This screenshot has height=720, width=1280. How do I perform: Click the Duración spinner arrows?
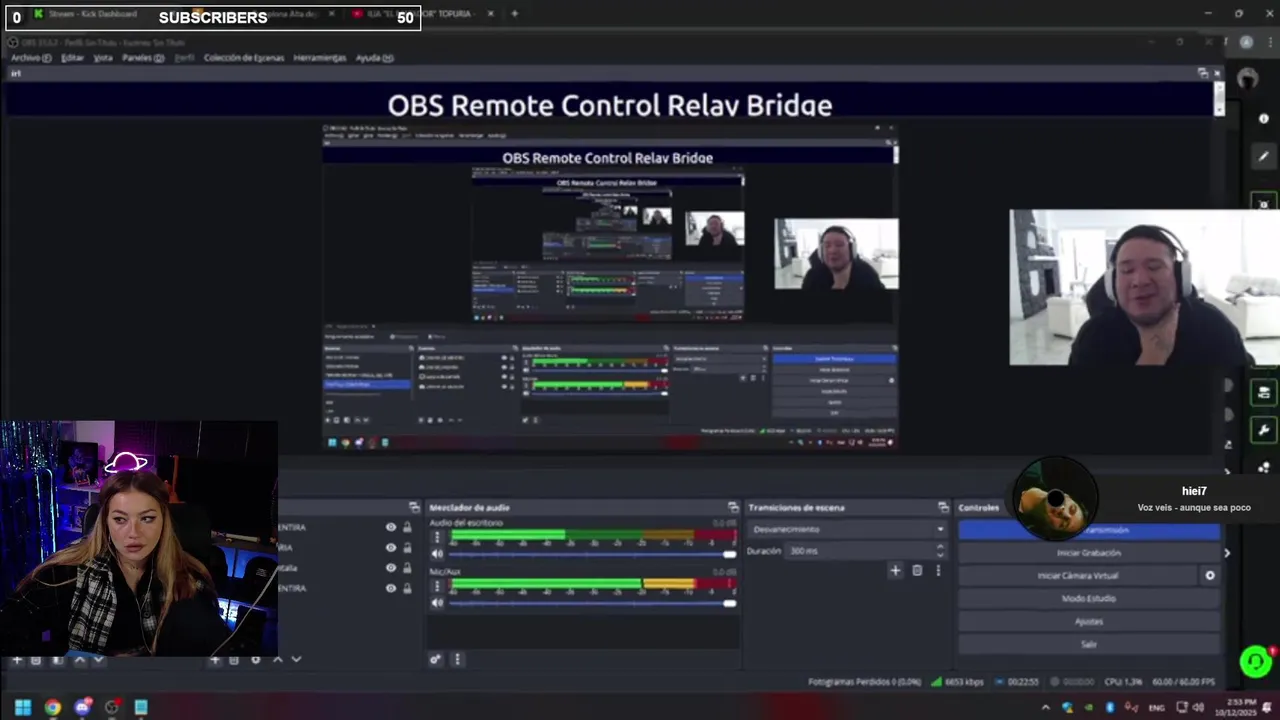coord(939,551)
